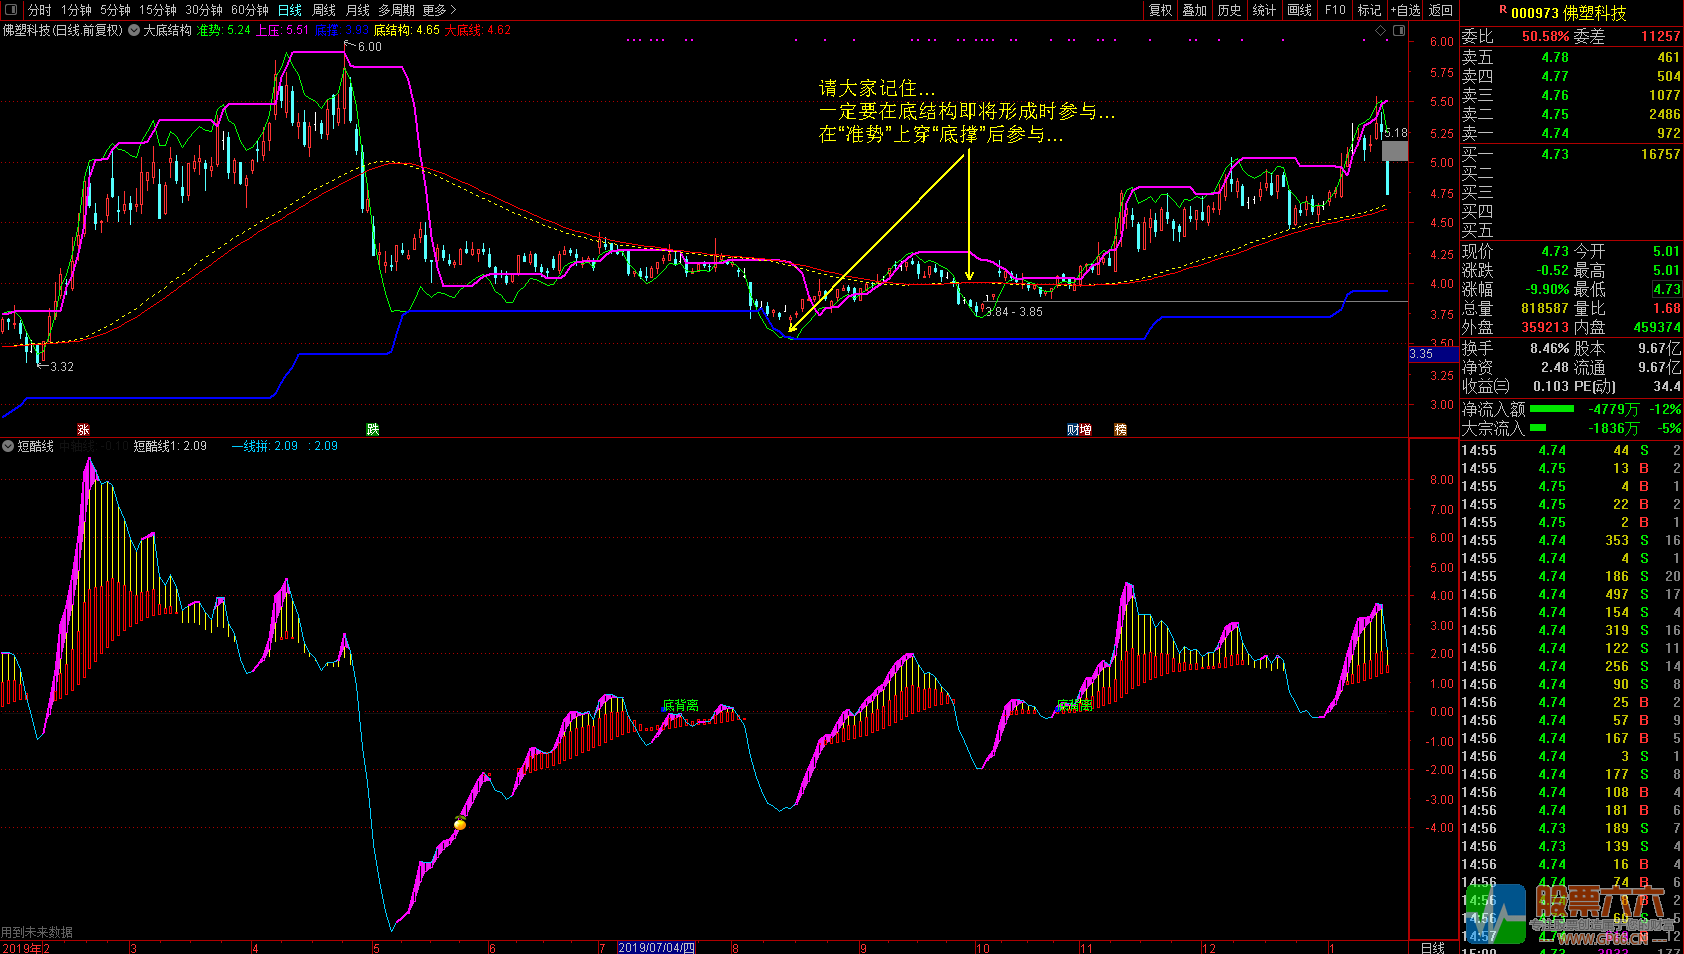Click the green 跌 marker on chart
This screenshot has height=954, width=1684.
click(372, 430)
